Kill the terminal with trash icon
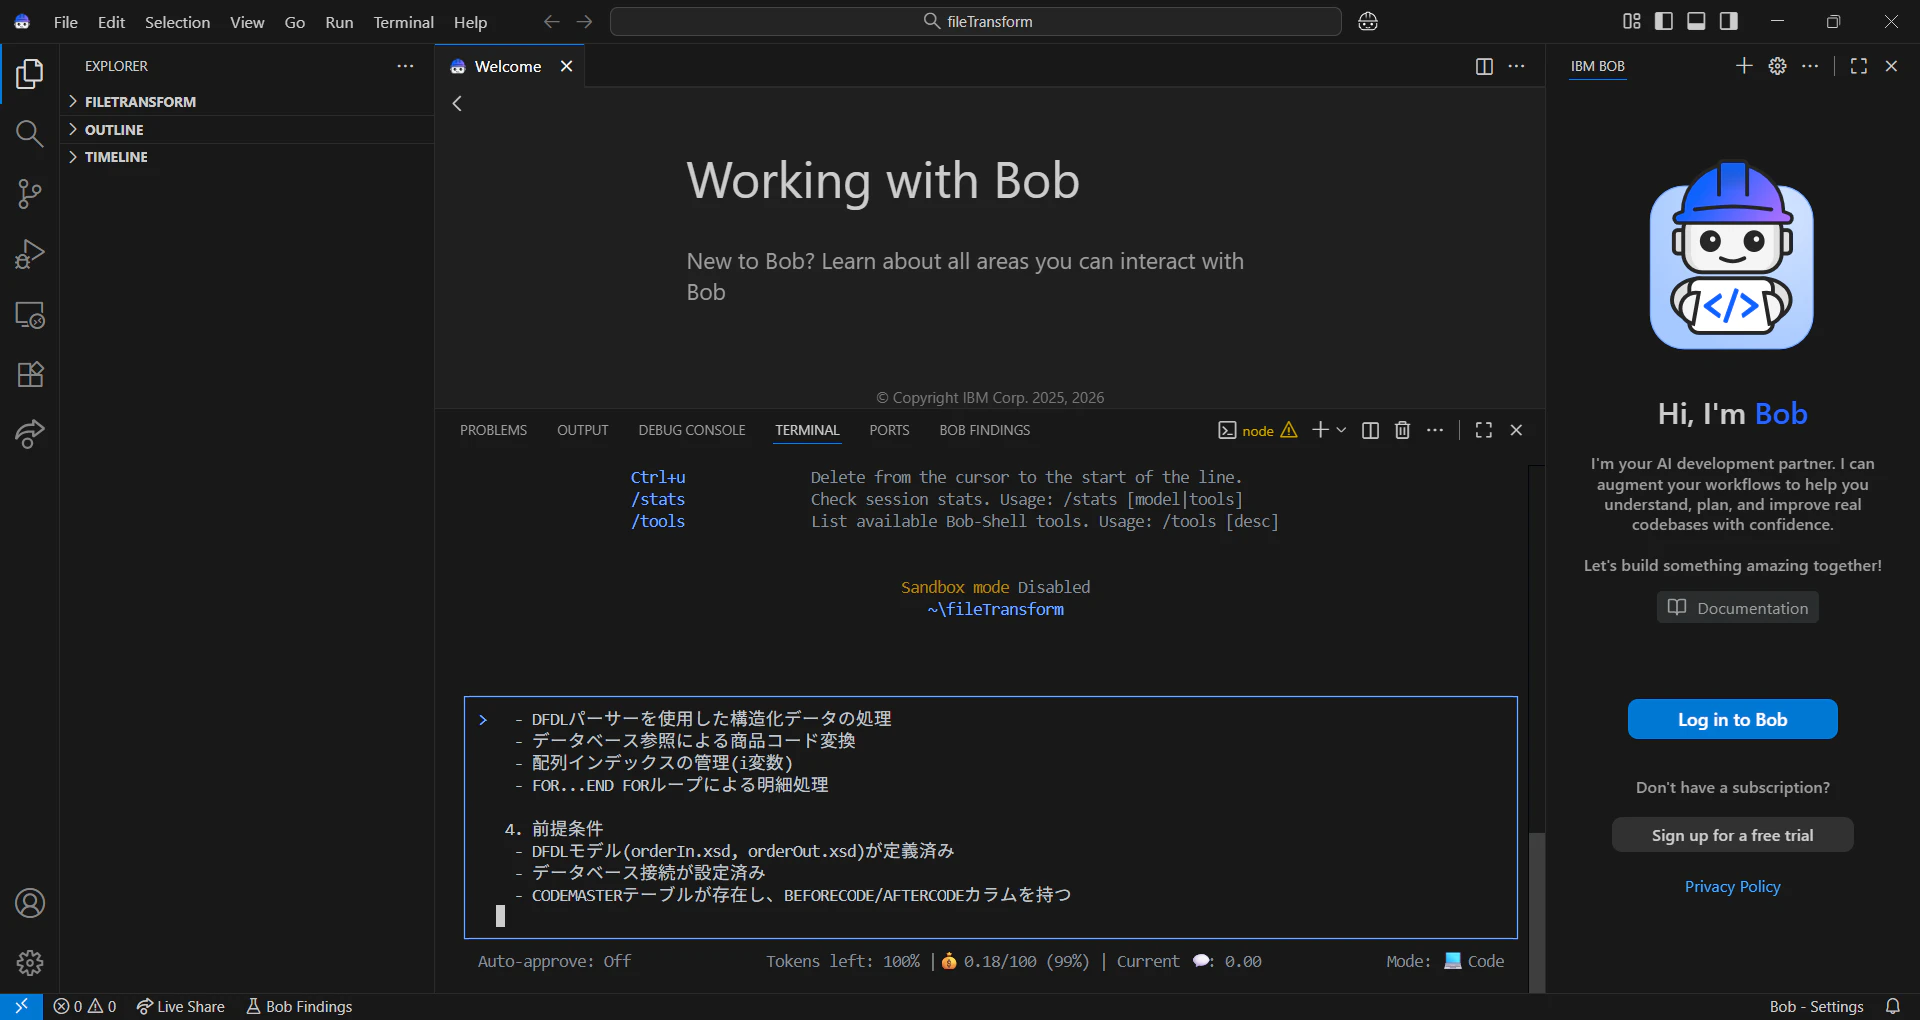The height and width of the screenshot is (1020, 1920). tap(1402, 430)
